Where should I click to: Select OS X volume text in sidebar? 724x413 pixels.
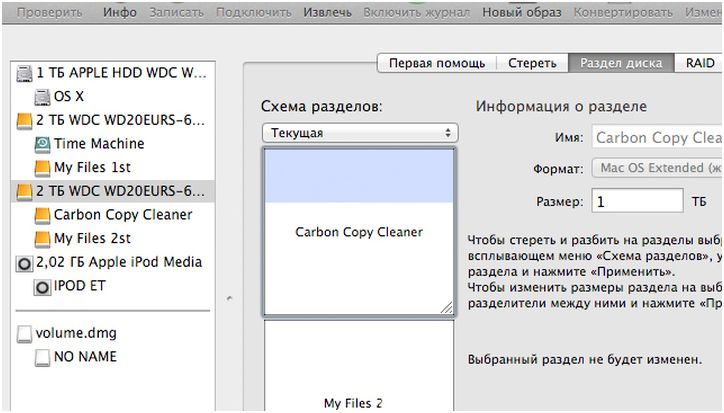point(69,96)
